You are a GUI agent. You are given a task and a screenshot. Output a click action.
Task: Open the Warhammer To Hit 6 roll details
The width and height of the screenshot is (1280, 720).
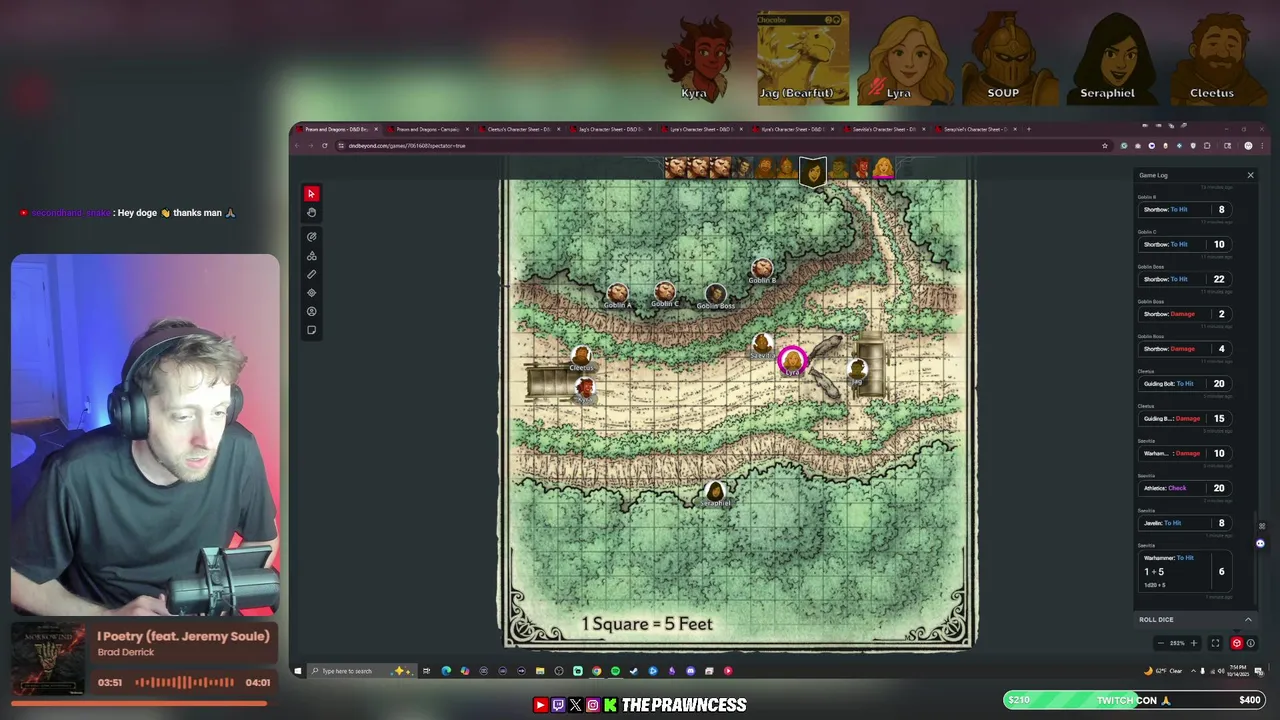(1184, 571)
